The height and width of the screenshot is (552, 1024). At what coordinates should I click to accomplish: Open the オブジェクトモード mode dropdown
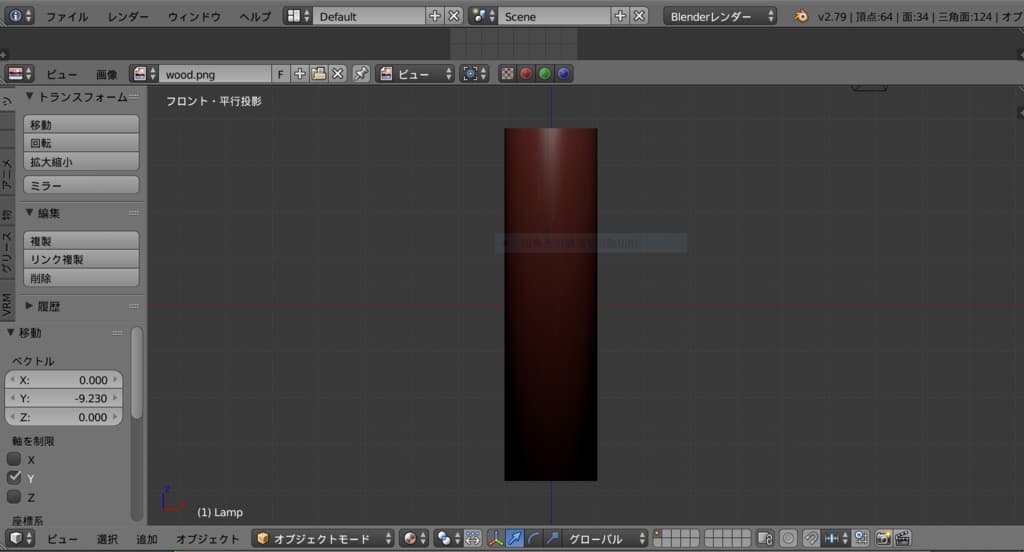(x=323, y=538)
